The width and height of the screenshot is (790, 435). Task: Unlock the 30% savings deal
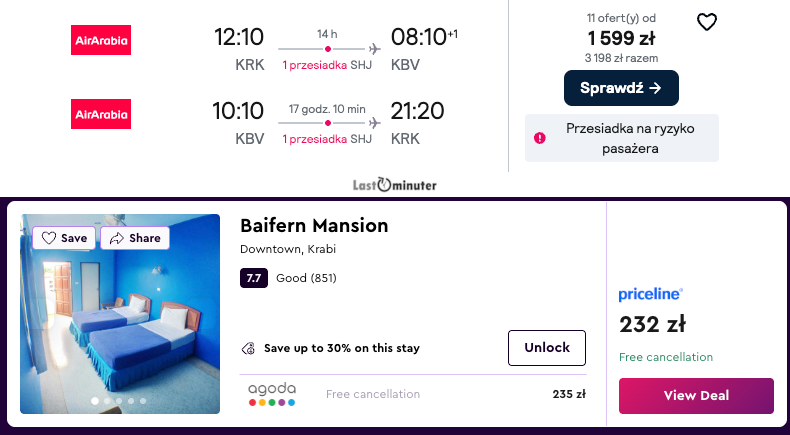(x=547, y=348)
